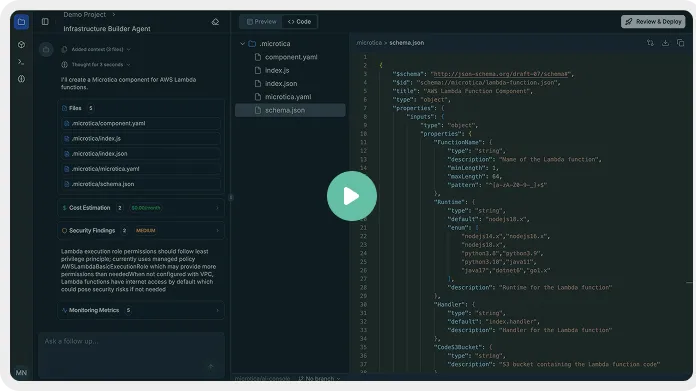
Task: Click the schema.json breadcrumb label
Action: pos(407,43)
